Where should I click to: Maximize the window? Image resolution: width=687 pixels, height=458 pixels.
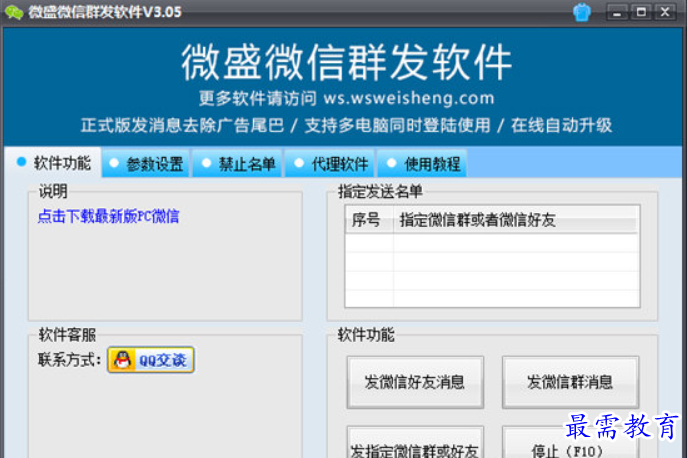pyautogui.click(x=641, y=12)
